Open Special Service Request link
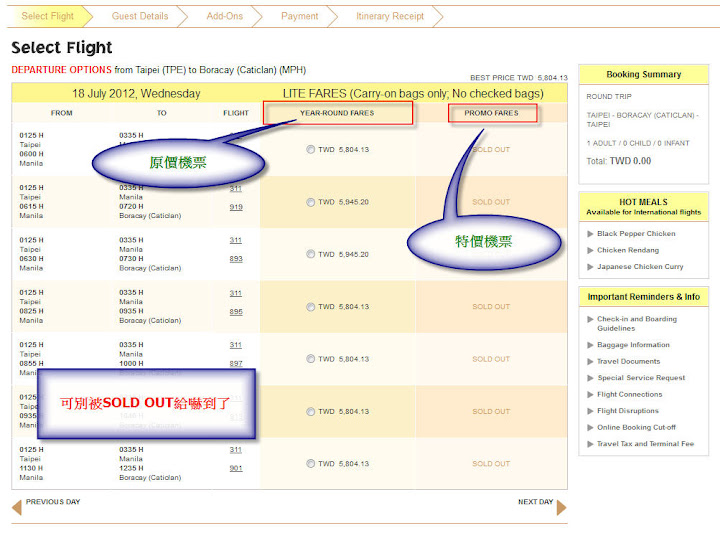The width and height of the screenshot is (720, 533). [641, 378]
